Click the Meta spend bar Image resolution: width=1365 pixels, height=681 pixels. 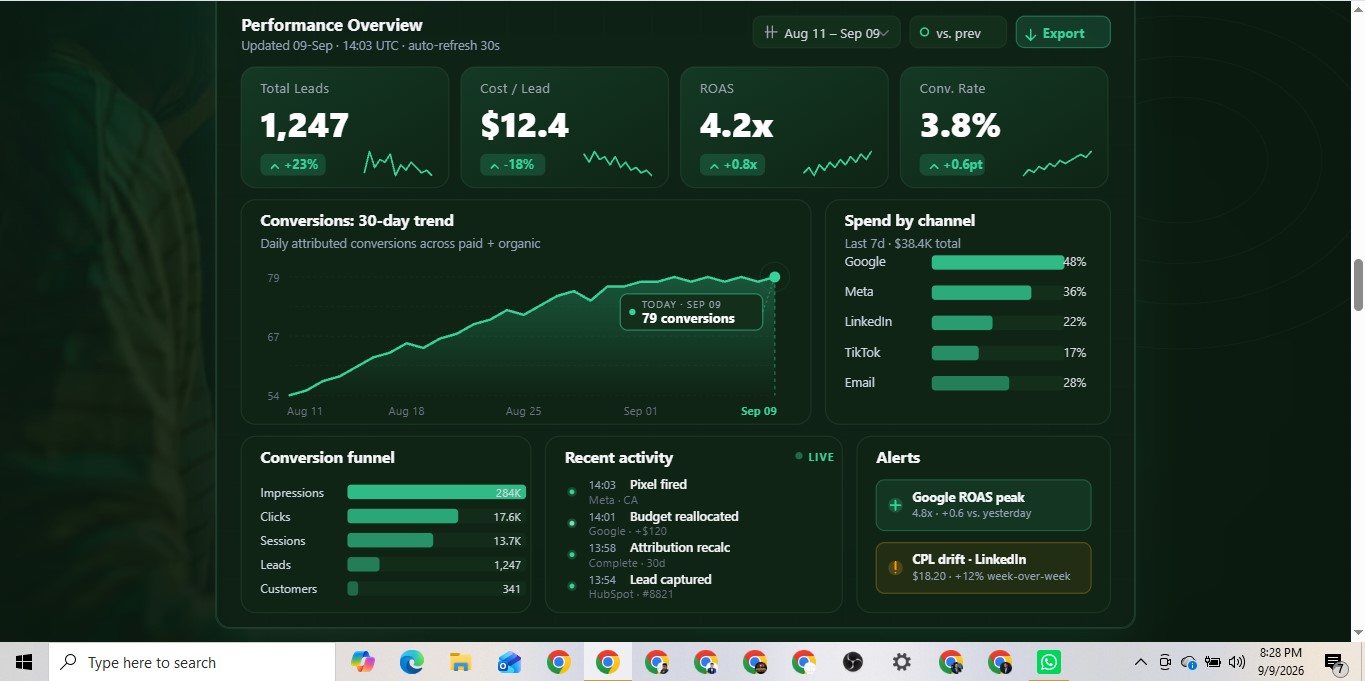tap(981, 292)
